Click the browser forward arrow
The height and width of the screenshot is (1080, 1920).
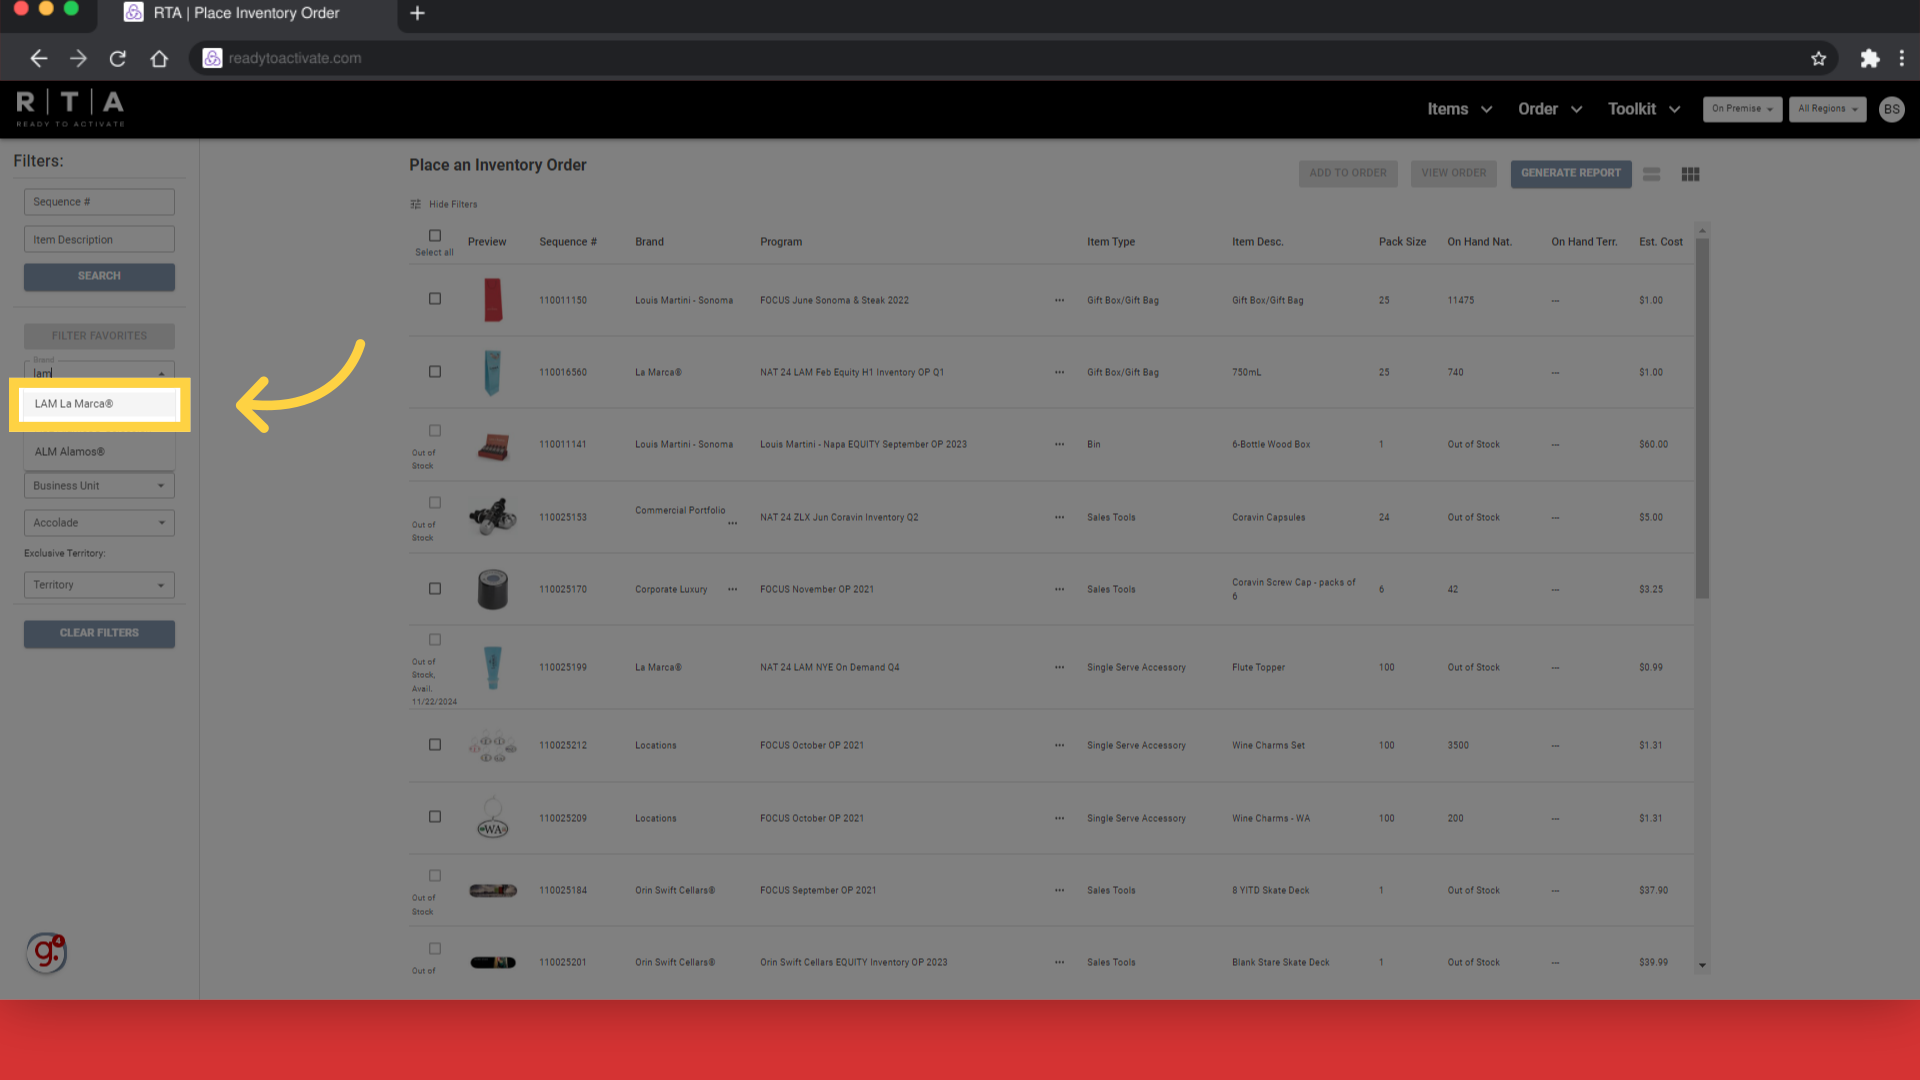click(x=78, y=58)
